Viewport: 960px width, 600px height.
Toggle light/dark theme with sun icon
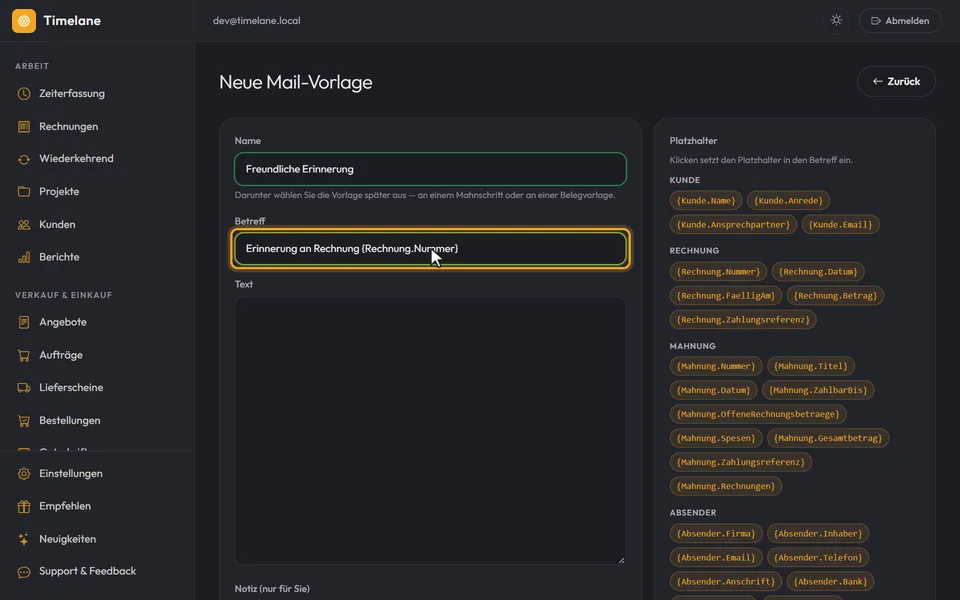[x=836, y=20]
